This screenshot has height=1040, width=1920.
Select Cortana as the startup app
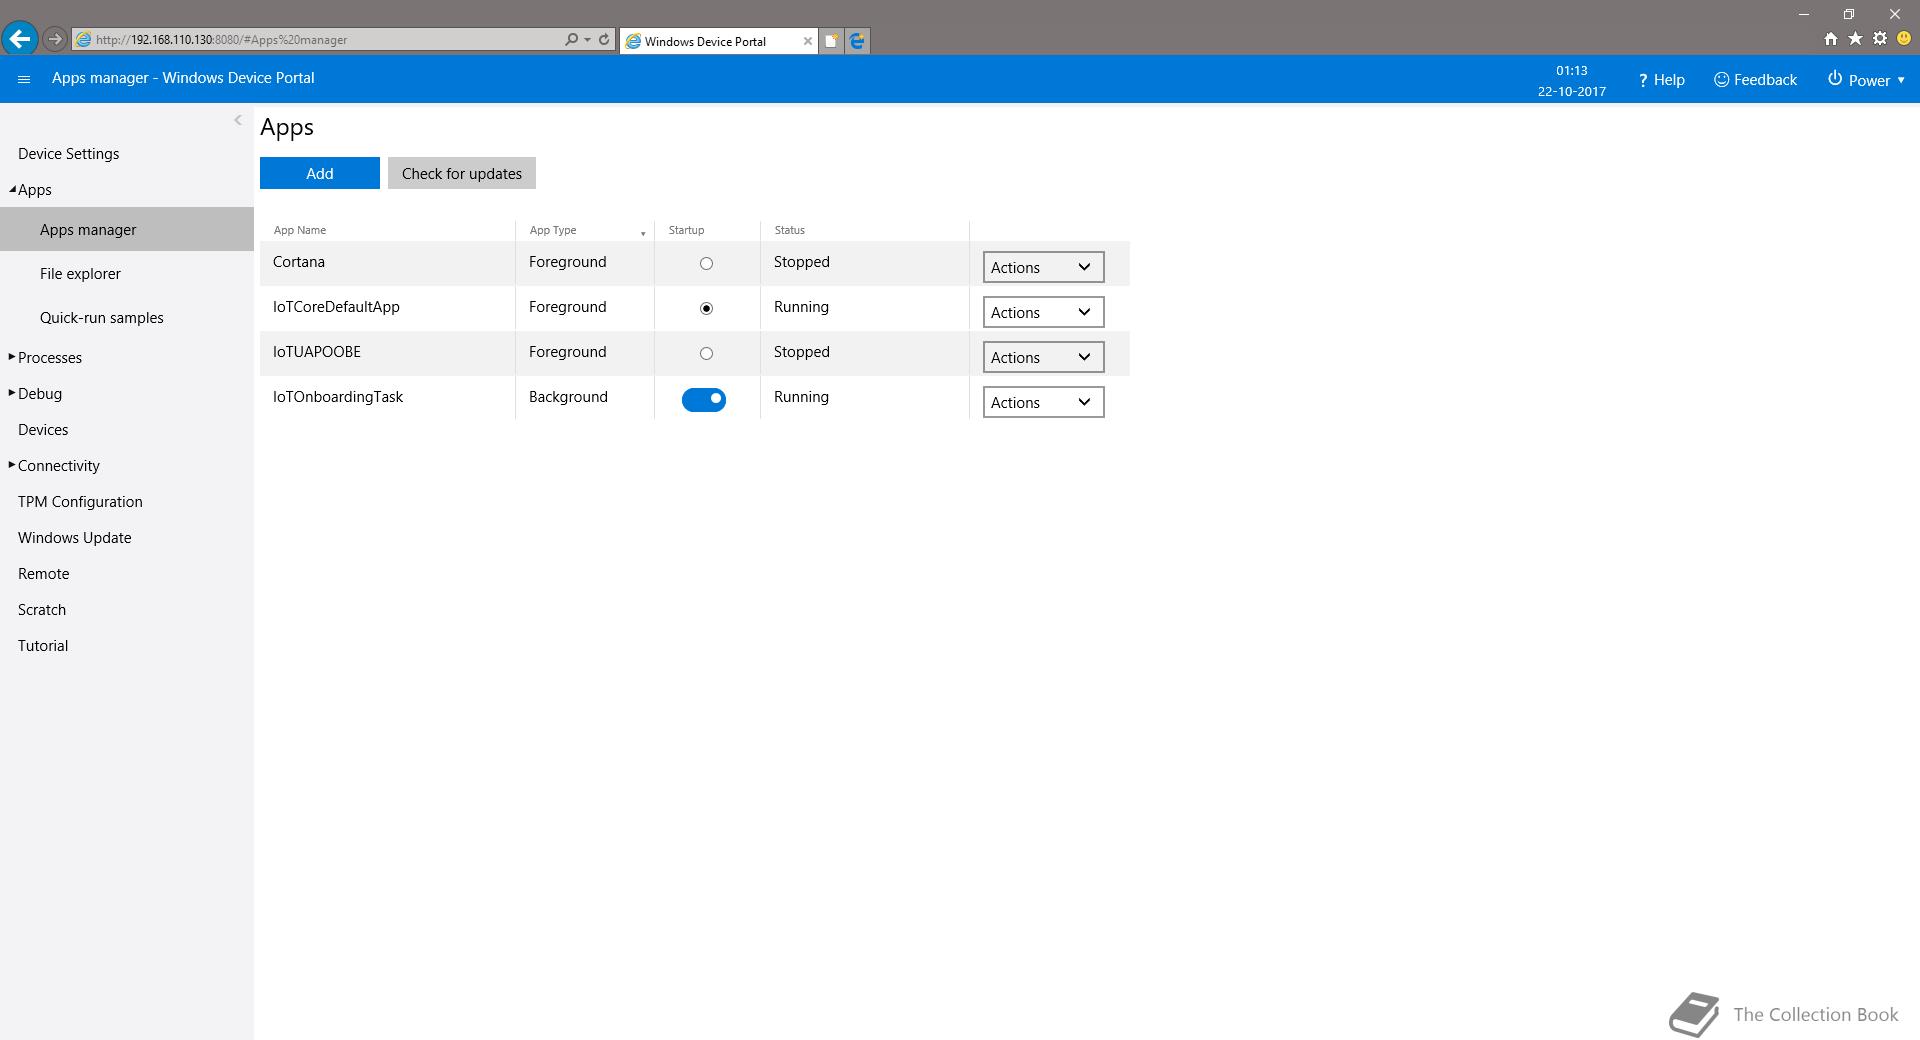(x=706, y=264)
